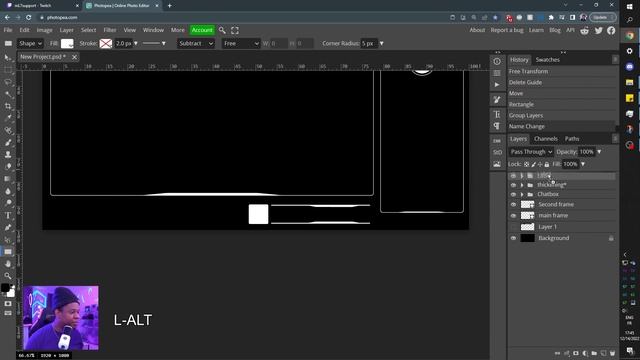Select the Gradient tool
The height and width of the screenshot is (360, 640).
click(8, 179)
